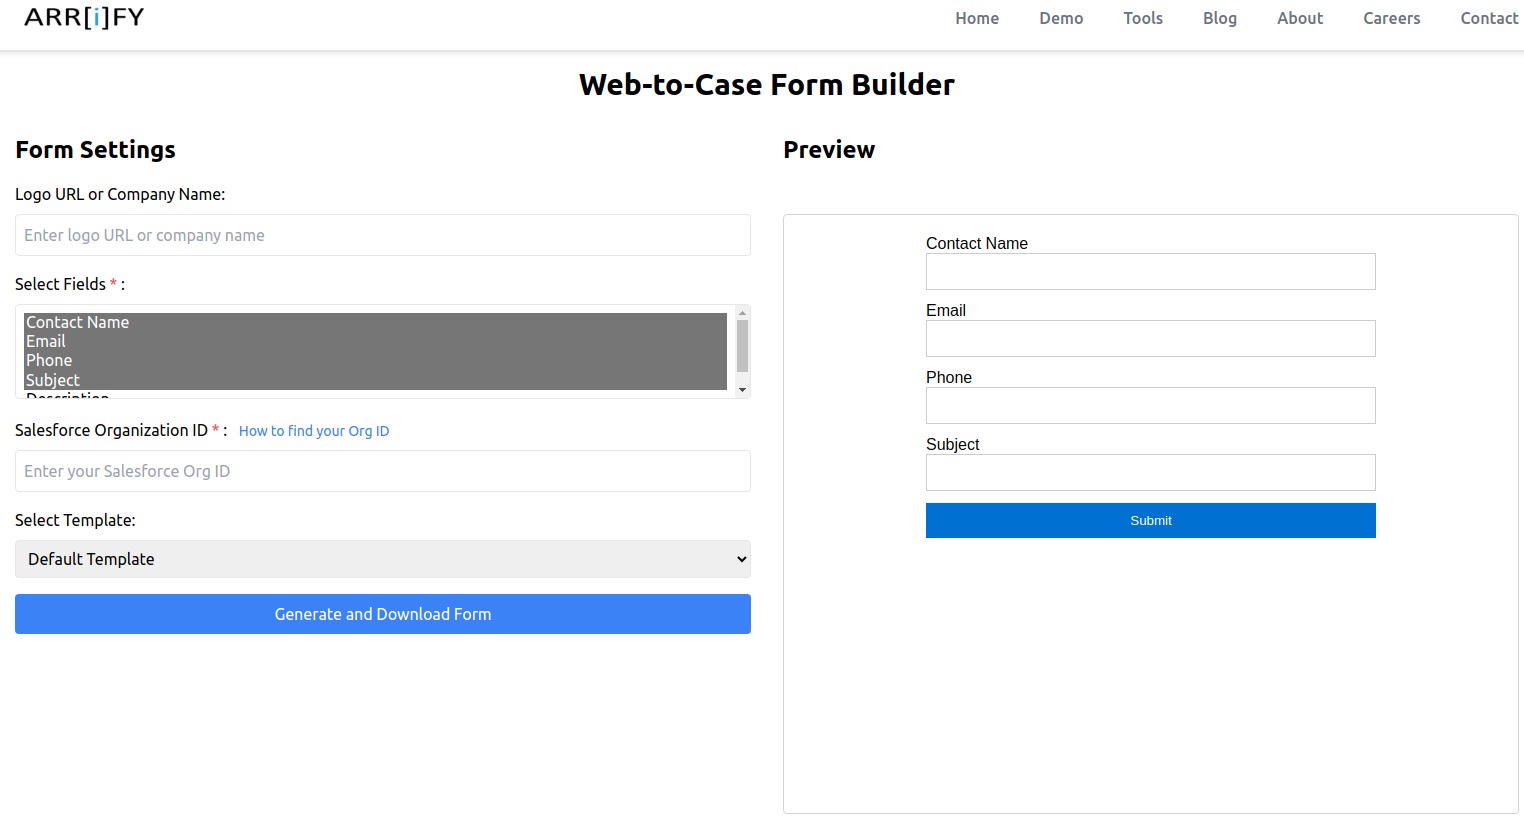
Task: Click the Subject input in the preview form
Action: point(1150,472)
